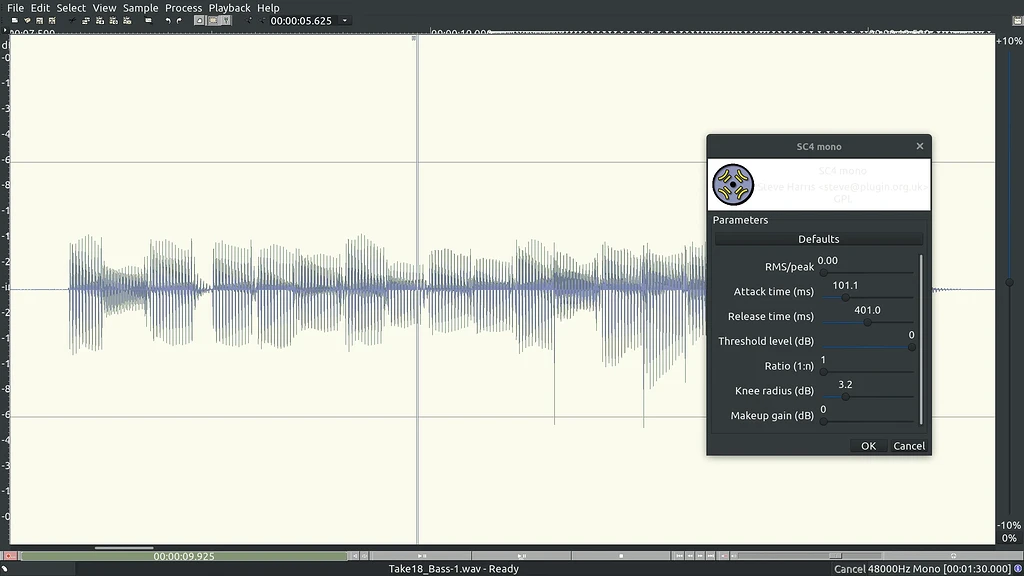Screen dimensions: 1024x576
Task: Click Cancel in the SC4 mono dialog
Action: point(909,446)
